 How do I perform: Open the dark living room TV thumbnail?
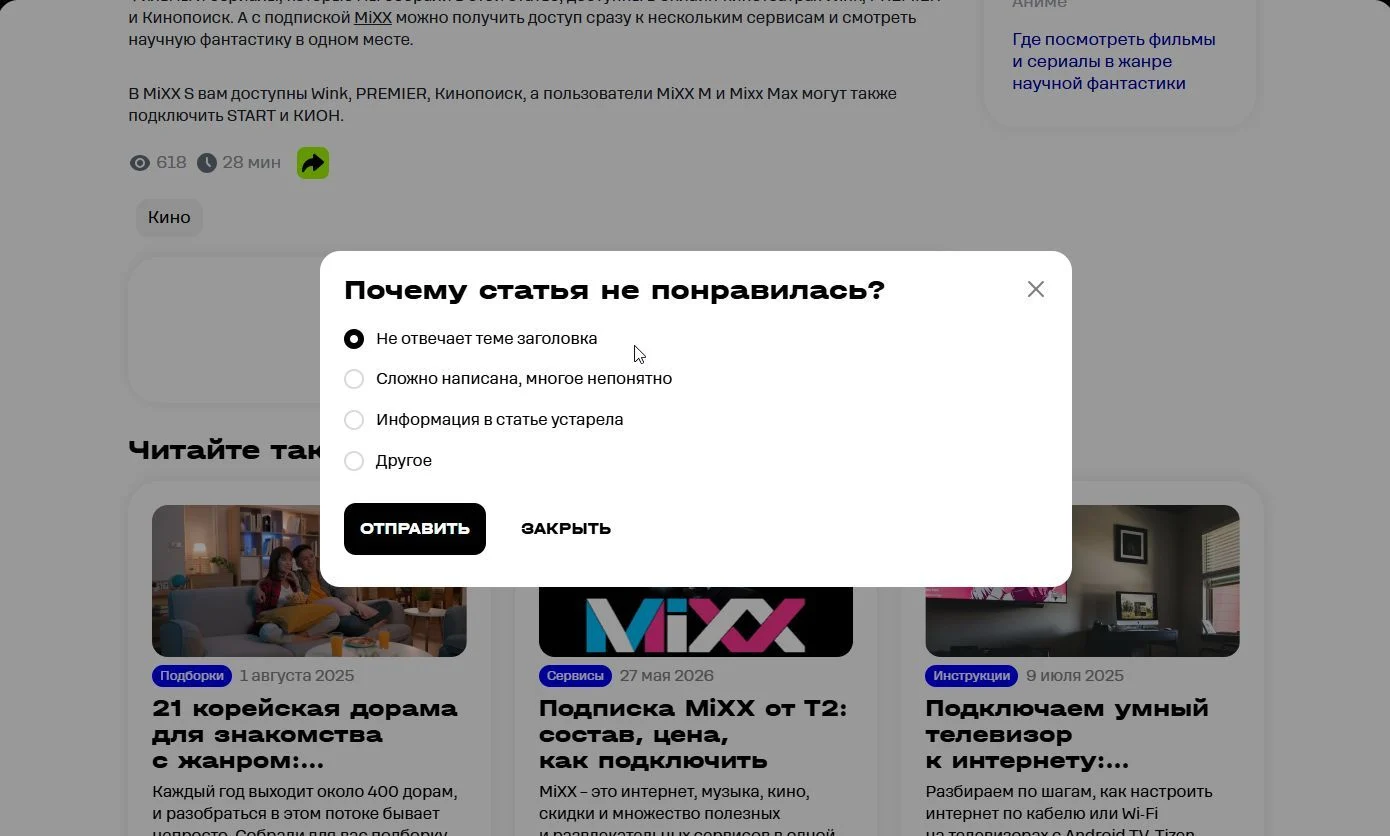(1156, 581)
